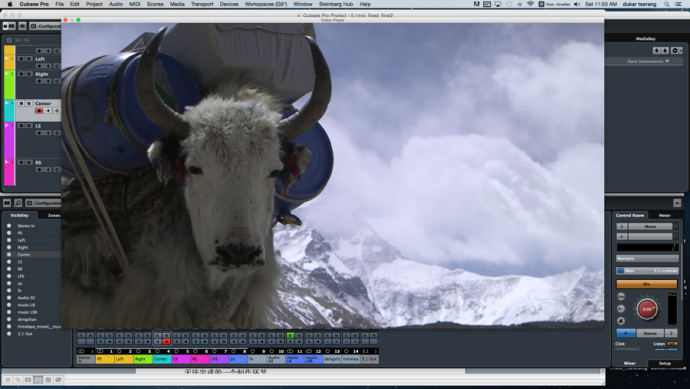690x389 pixels.
Task: Open the Spotlight search icon in the menu bar
Action: click(667, 4)
